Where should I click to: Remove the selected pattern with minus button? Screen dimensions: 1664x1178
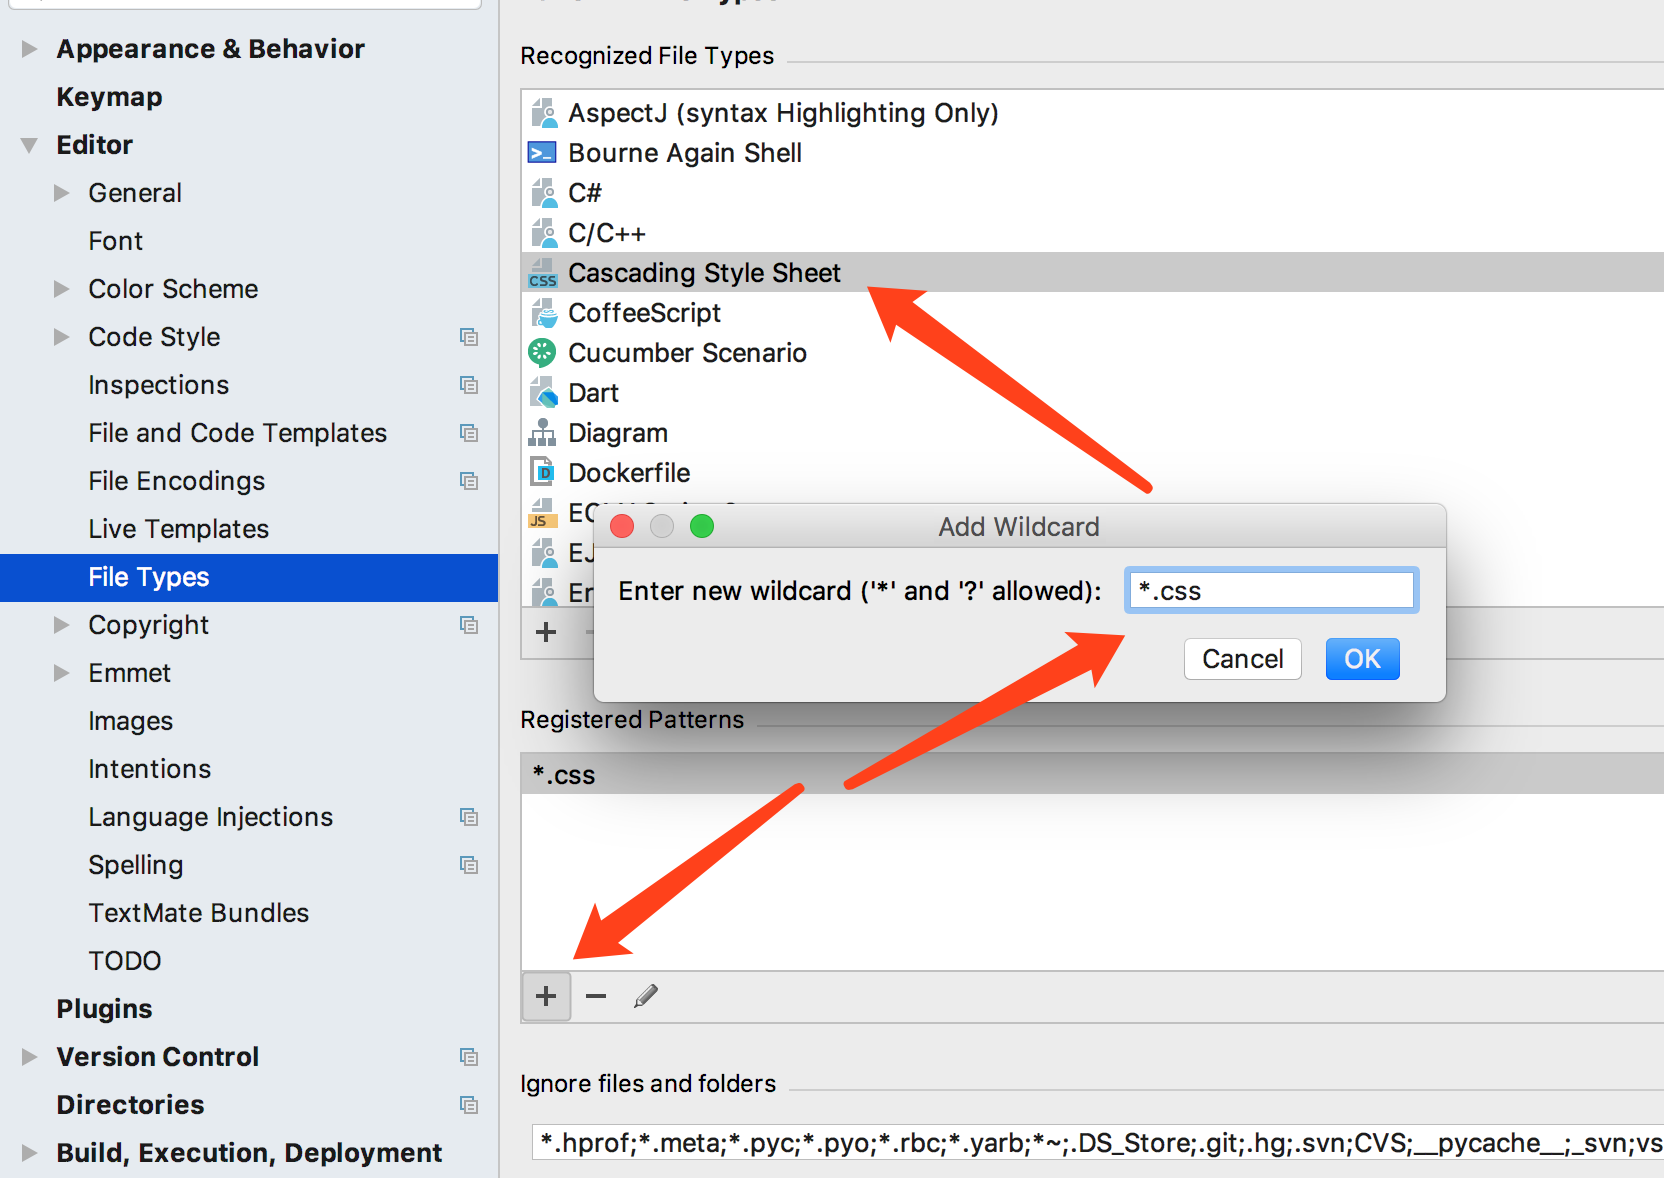tap(596, 996)
